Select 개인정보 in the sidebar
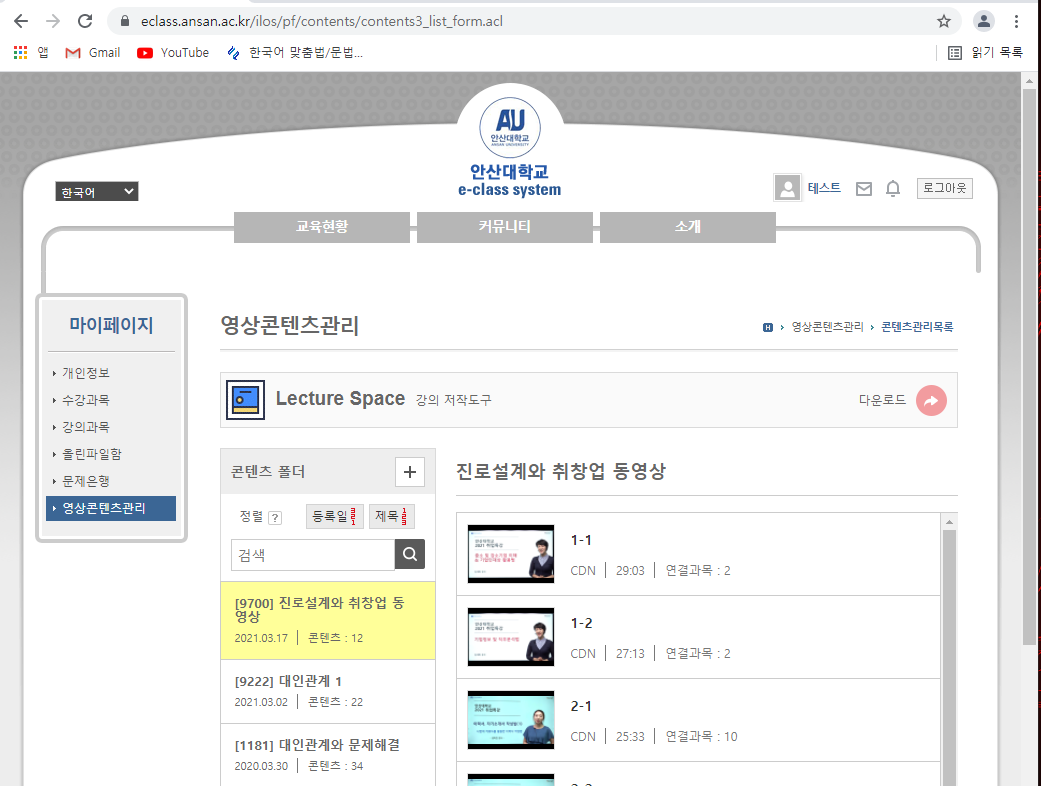Screen dimensions: 1041x786 point(86,373)
